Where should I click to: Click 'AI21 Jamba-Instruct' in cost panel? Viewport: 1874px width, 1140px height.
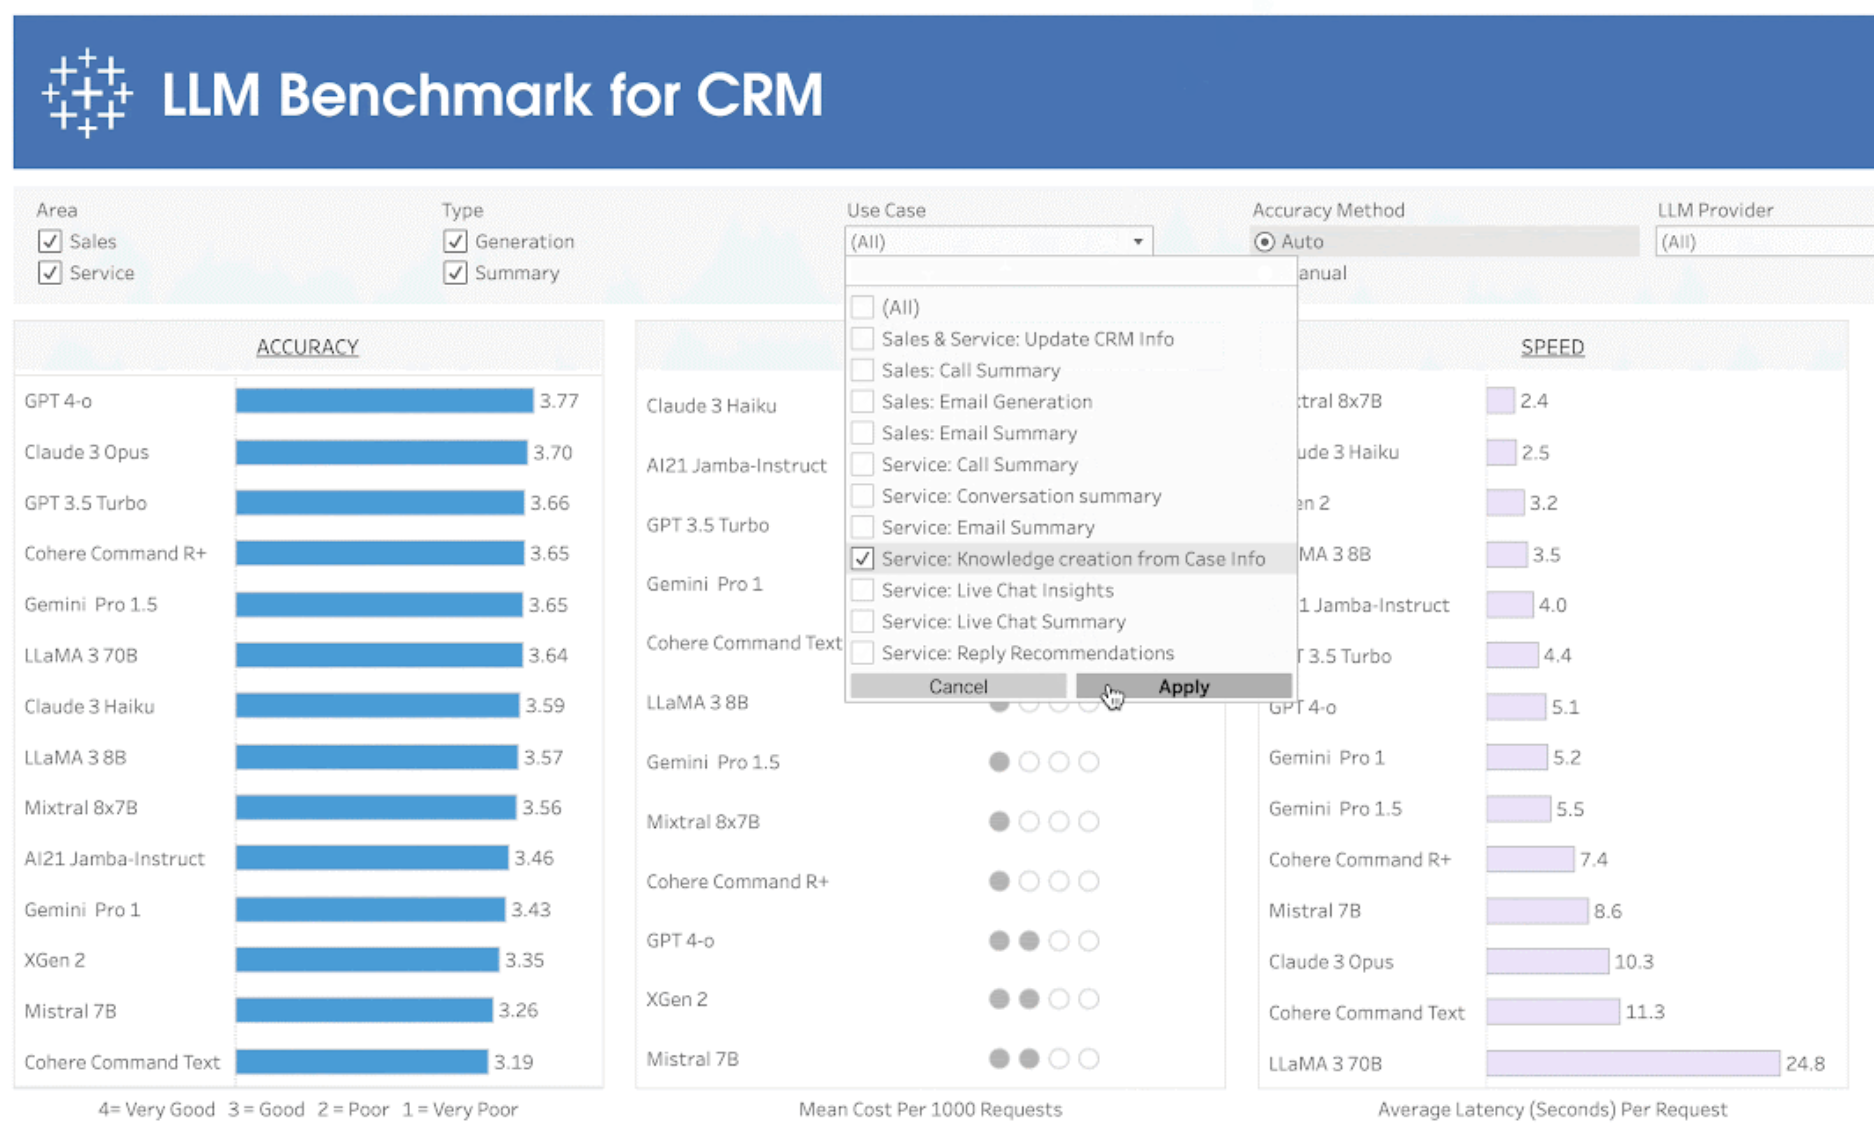[737, 465]
